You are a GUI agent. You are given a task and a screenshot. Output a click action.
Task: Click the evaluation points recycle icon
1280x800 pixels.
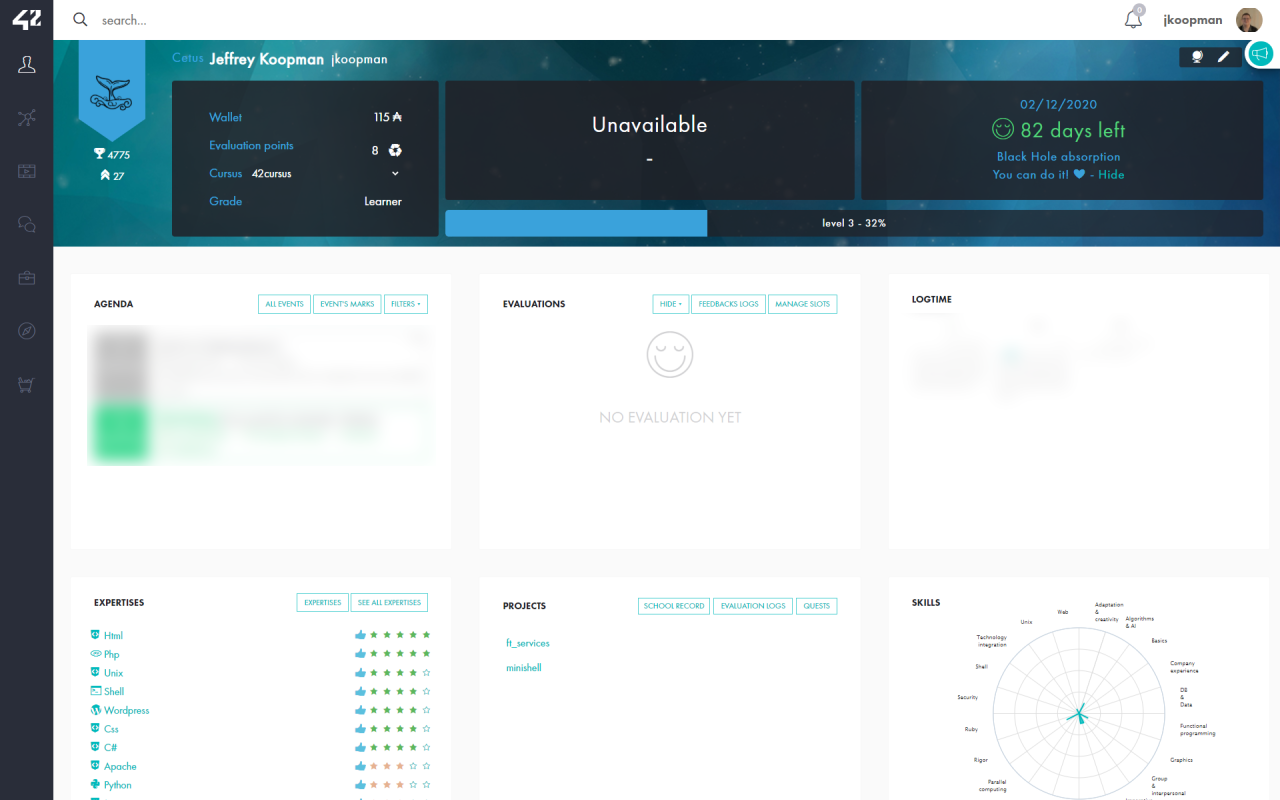[396, 150]
